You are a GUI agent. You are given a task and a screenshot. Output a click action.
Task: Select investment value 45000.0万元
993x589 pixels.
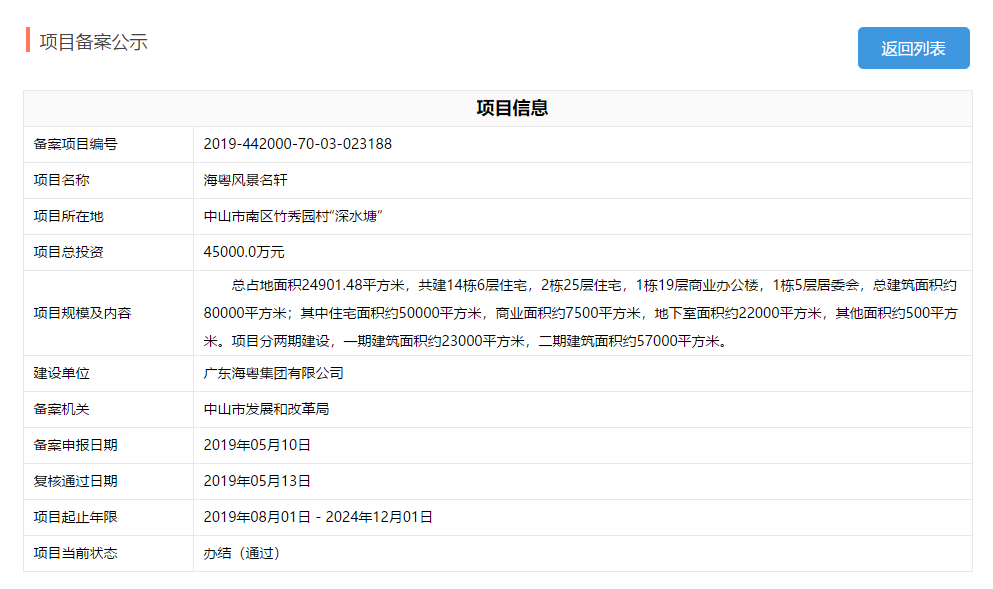pyautogui.click(x=244, y=252)
